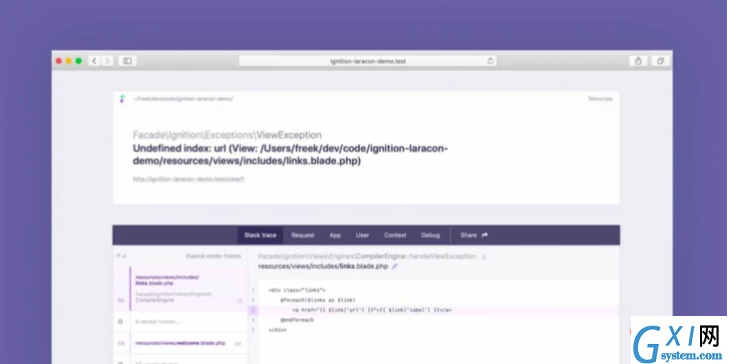
Task: Open Safari's share sheet icon
Action: click(638, 61)
